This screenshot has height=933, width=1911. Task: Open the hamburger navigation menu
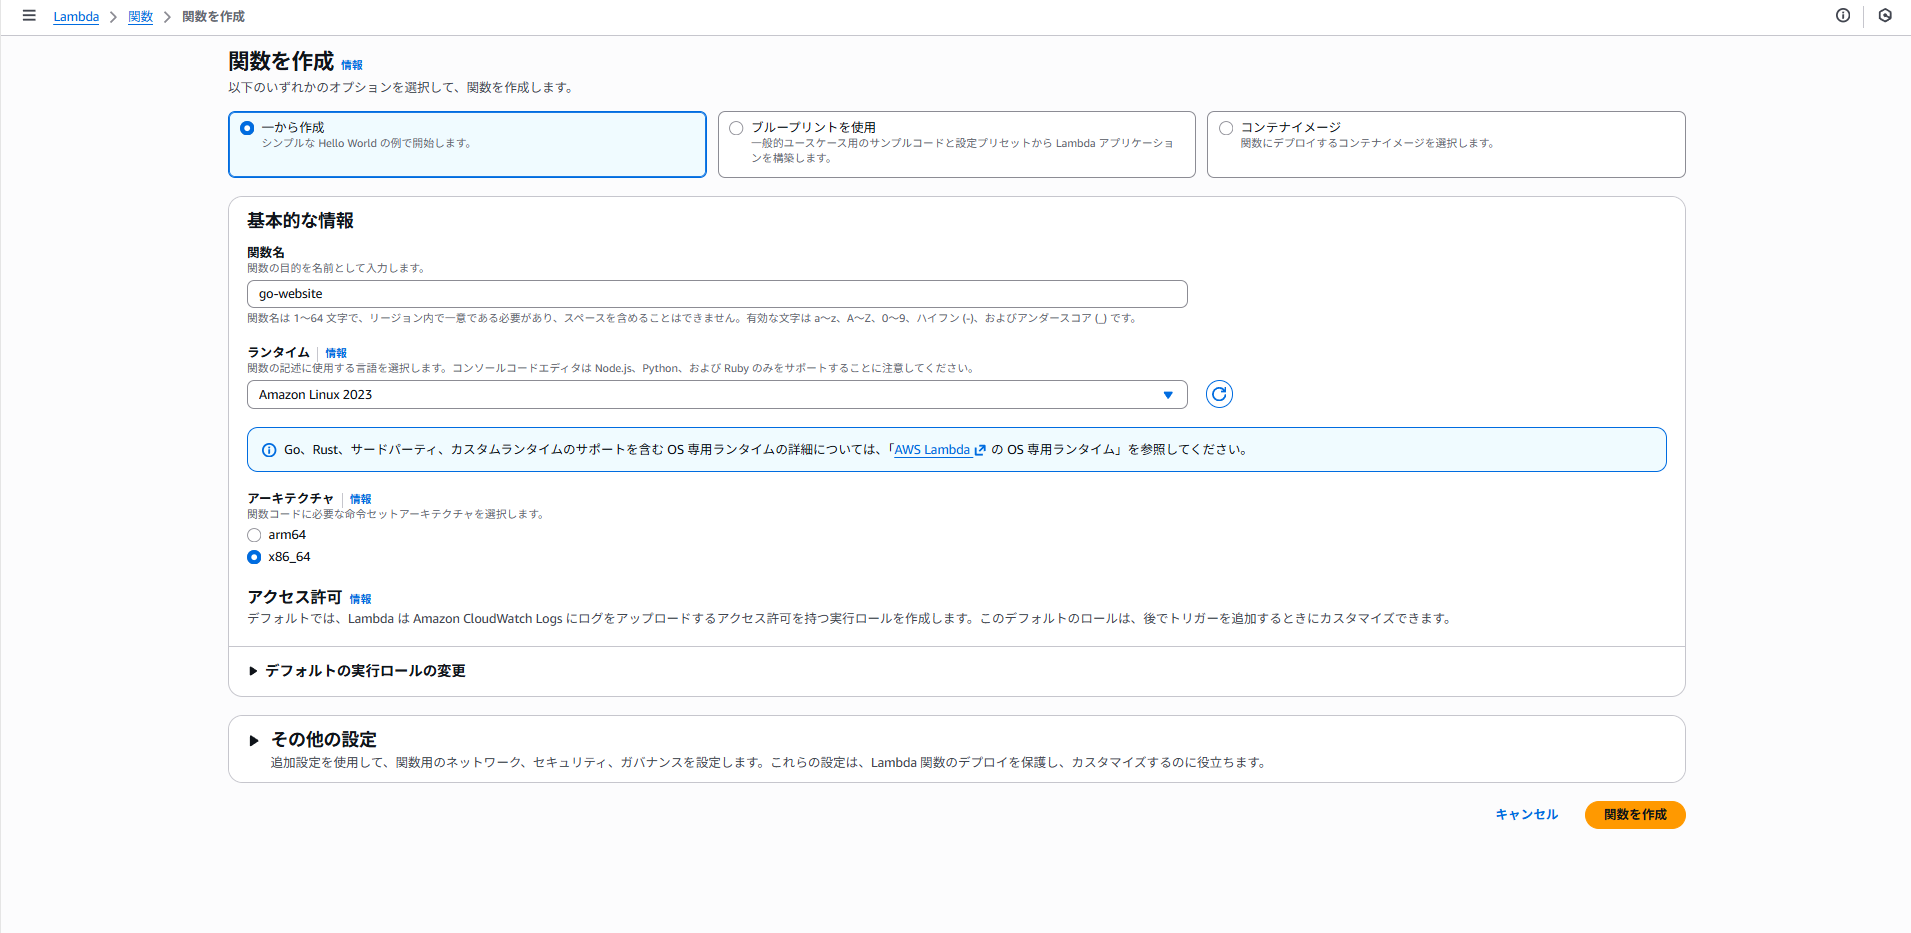pos(29,16)
